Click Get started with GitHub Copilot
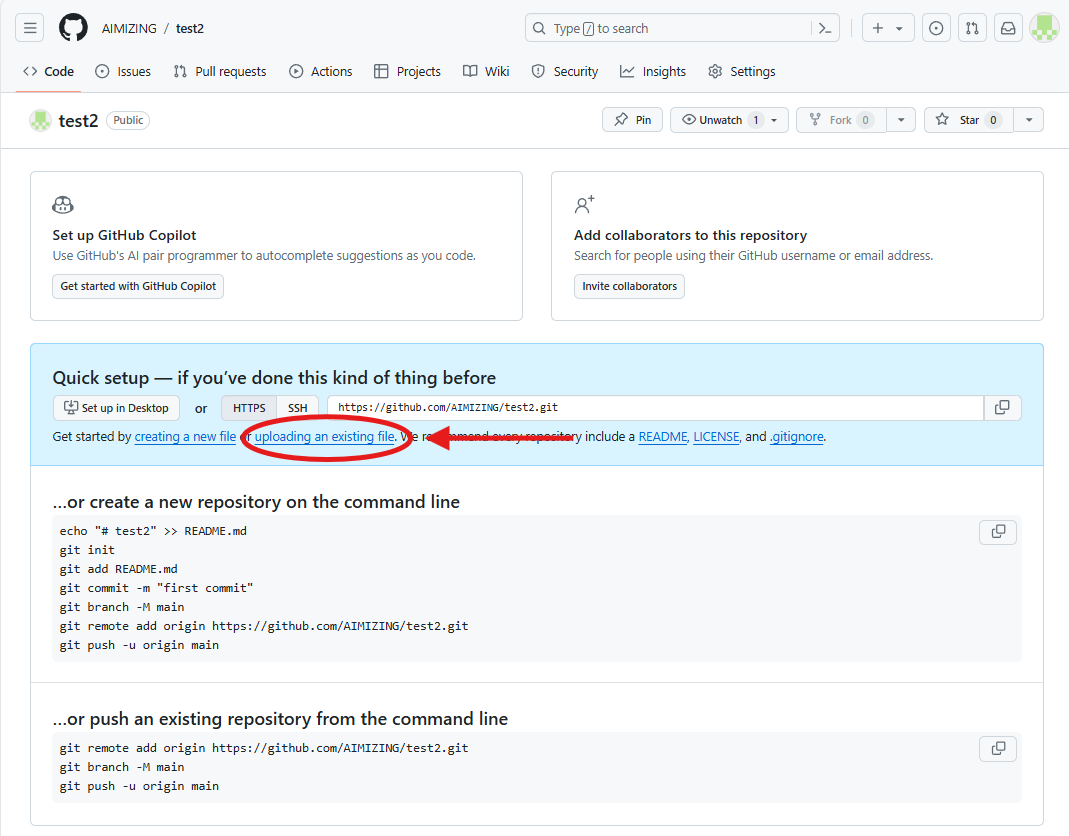This screenshot has width=1069, height=836. click(x=138, y=286)
